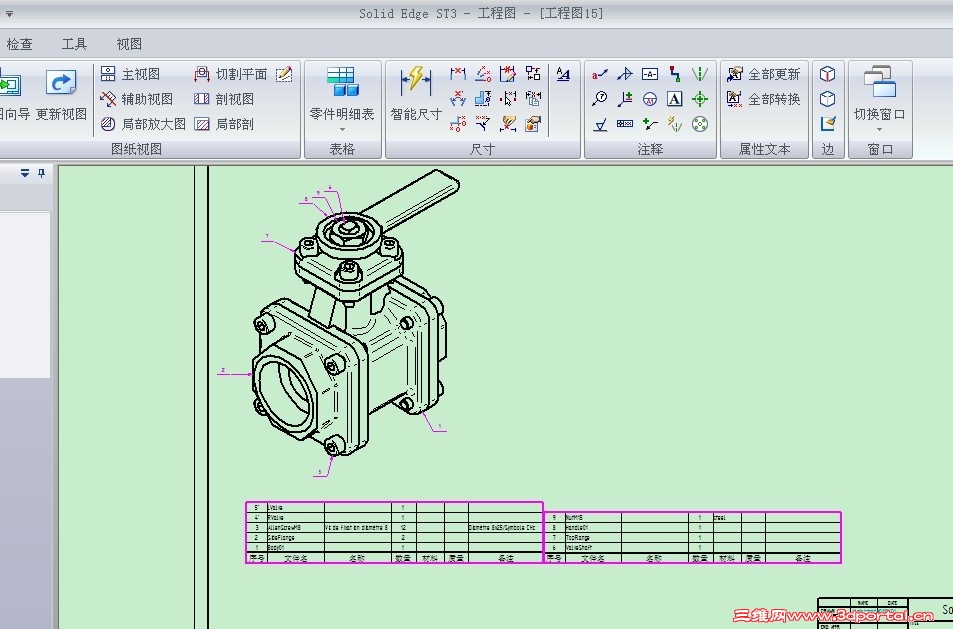The image size is (953, 629).
Task: Choose the 局部放大图 detail view command
Action: click(143, 124)
